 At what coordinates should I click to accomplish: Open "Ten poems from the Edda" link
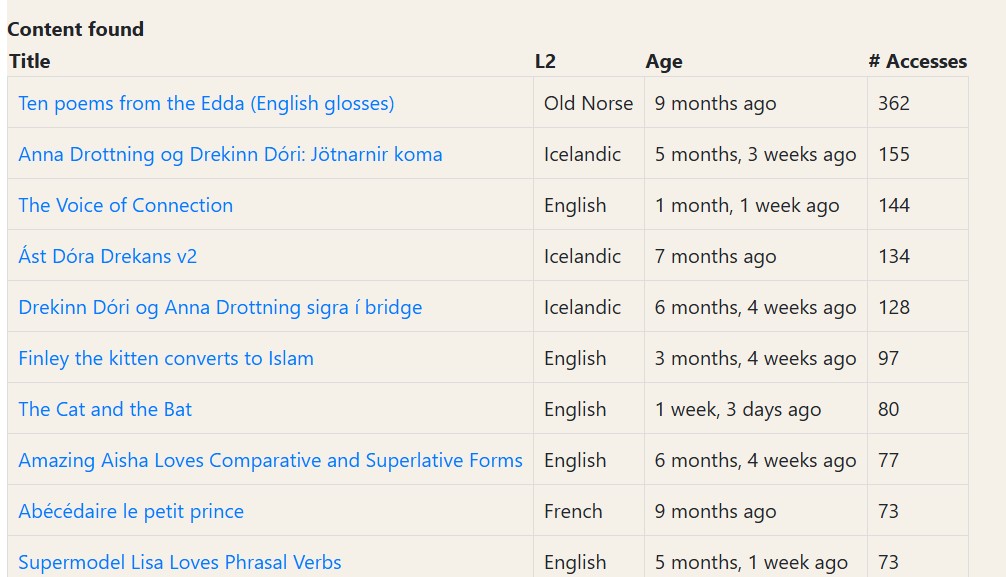click(206, 103)
